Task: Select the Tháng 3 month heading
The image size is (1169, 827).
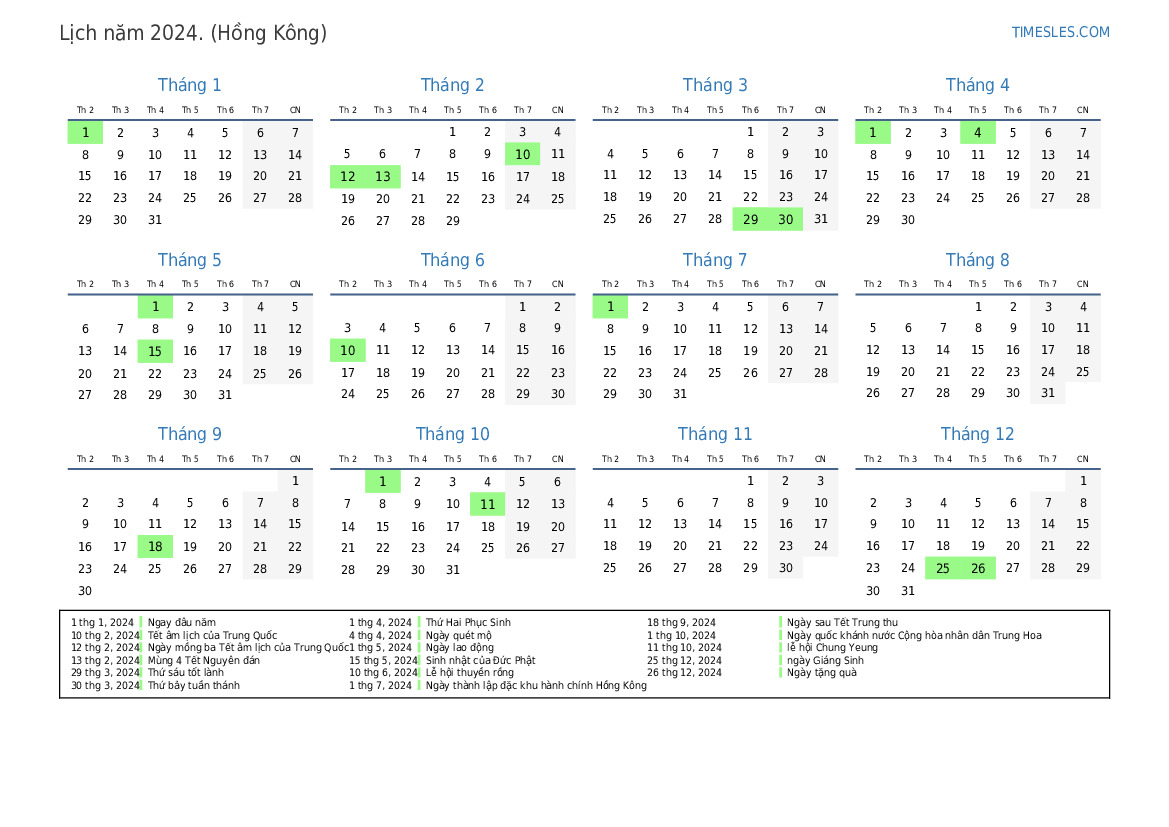Action: click(x=715, y=85)
